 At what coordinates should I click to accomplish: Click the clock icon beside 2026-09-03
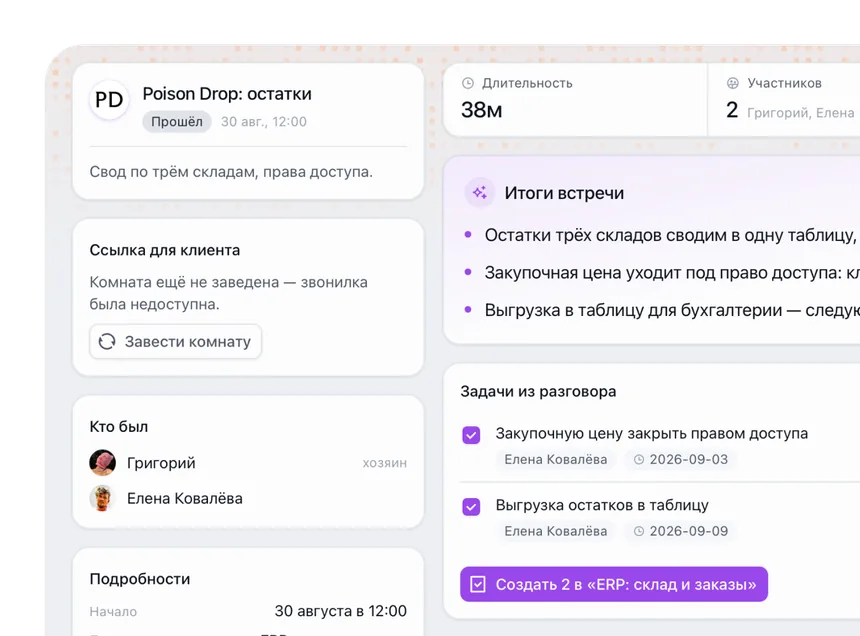coord(639,459)
